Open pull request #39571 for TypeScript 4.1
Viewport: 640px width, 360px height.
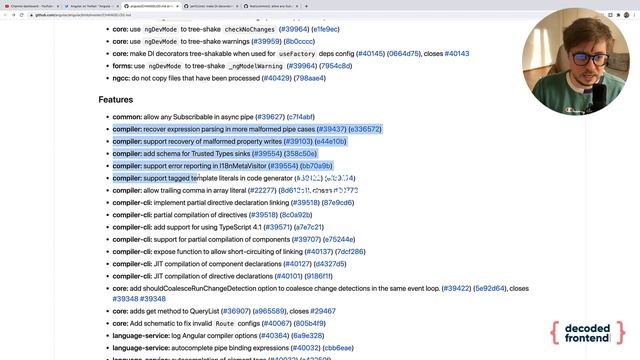(278, 227)
